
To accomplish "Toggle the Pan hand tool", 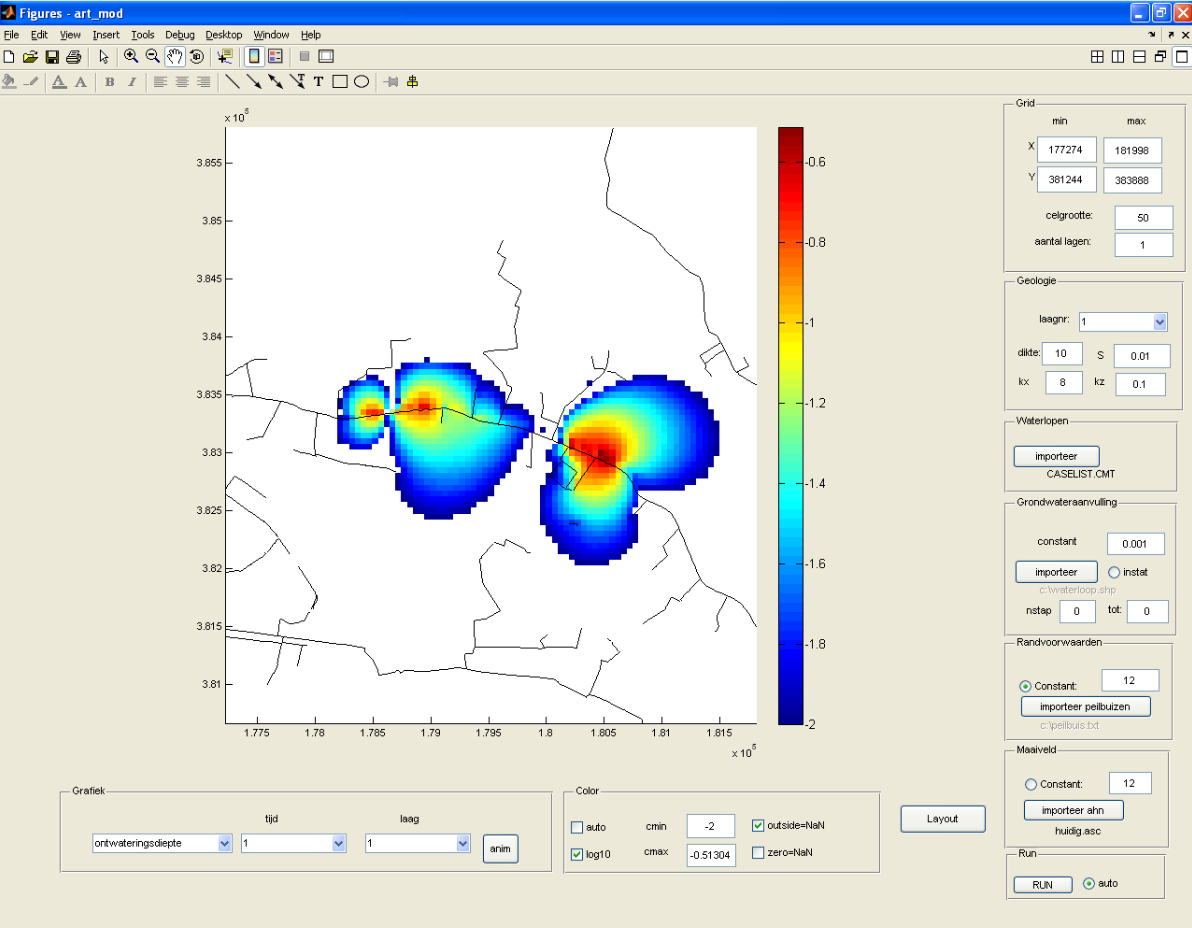I will 175,56.
